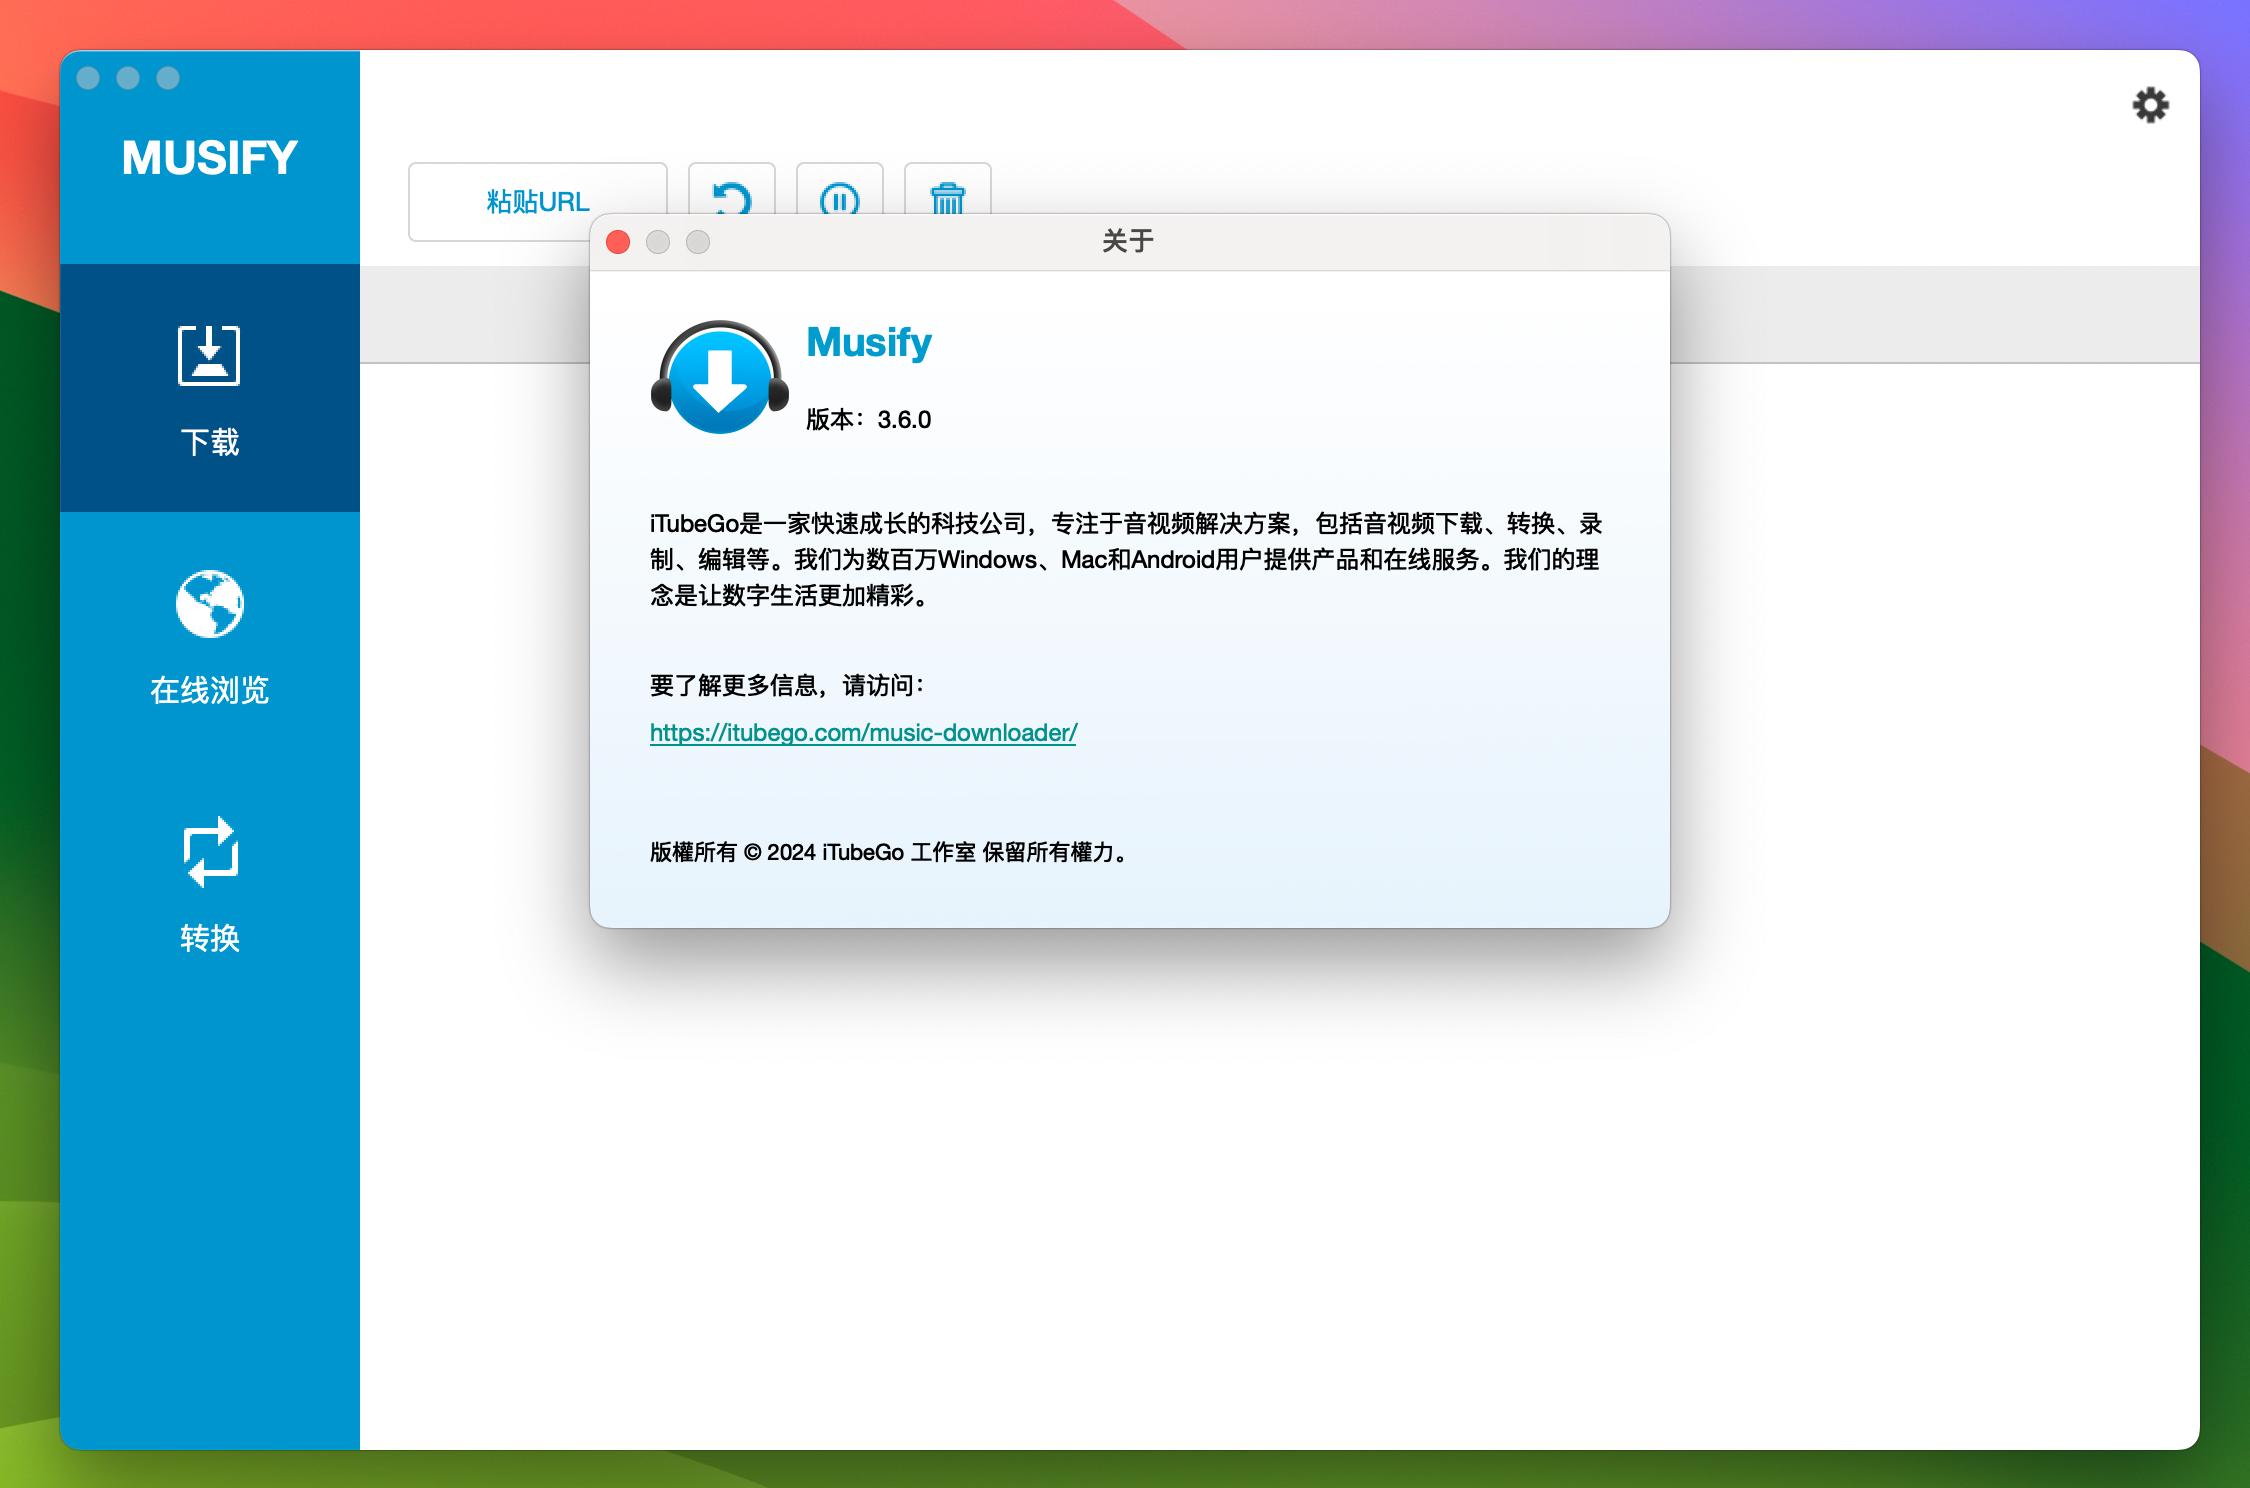Click the Musify headphone app logo

[720, 377]
